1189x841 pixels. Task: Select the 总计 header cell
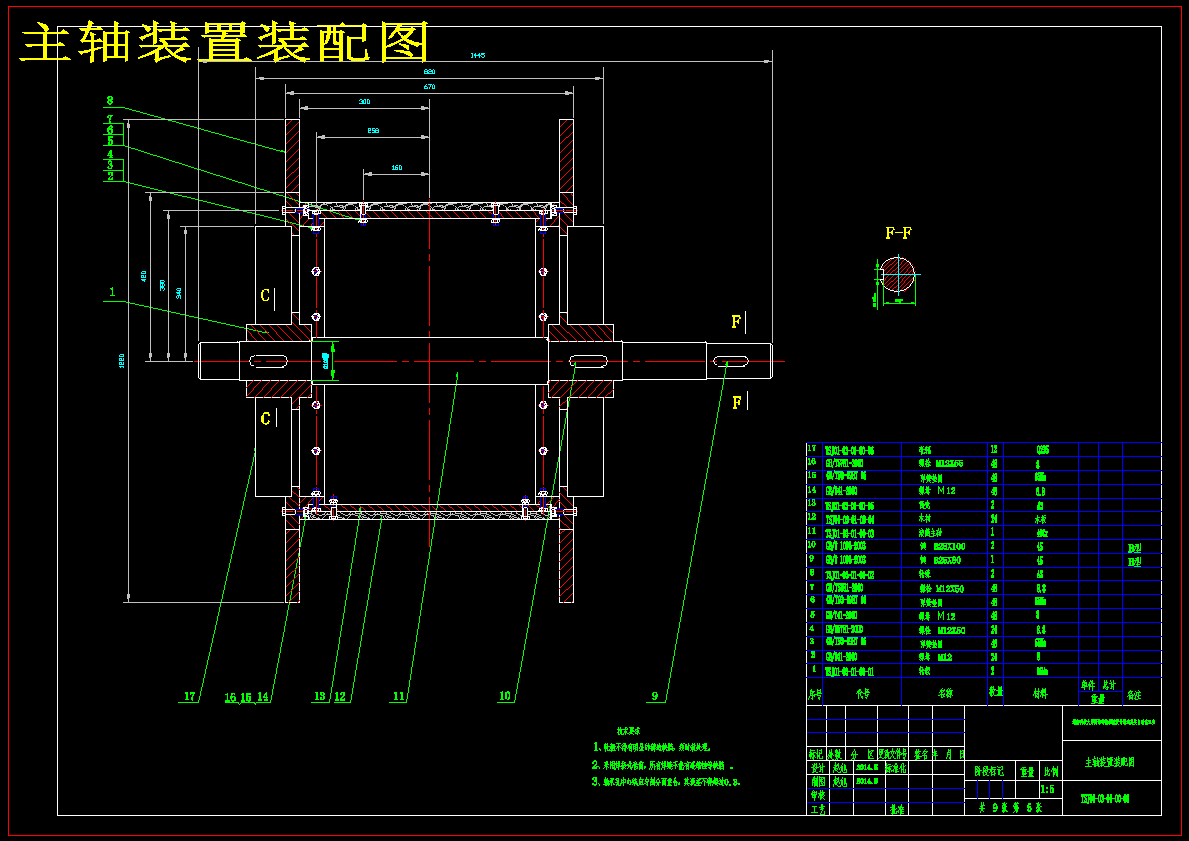point(1110,685)
